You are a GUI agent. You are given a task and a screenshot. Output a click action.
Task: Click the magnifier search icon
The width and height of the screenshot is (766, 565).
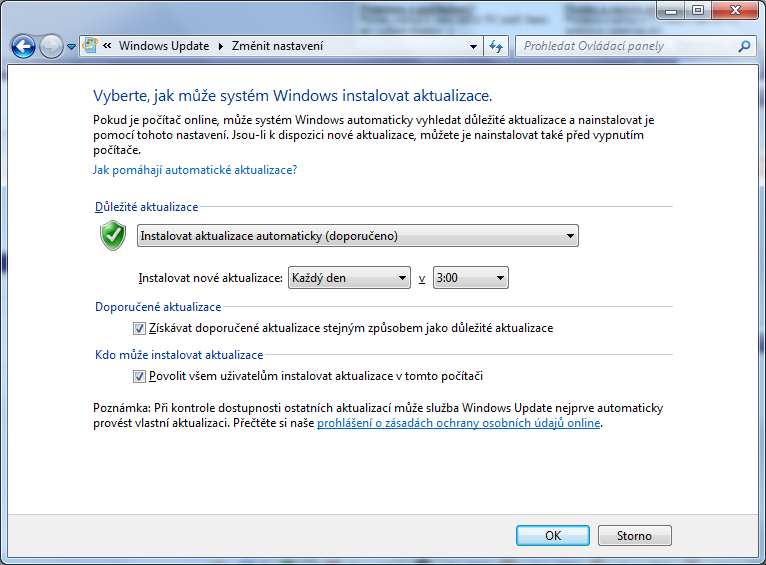tap(745, 46)
